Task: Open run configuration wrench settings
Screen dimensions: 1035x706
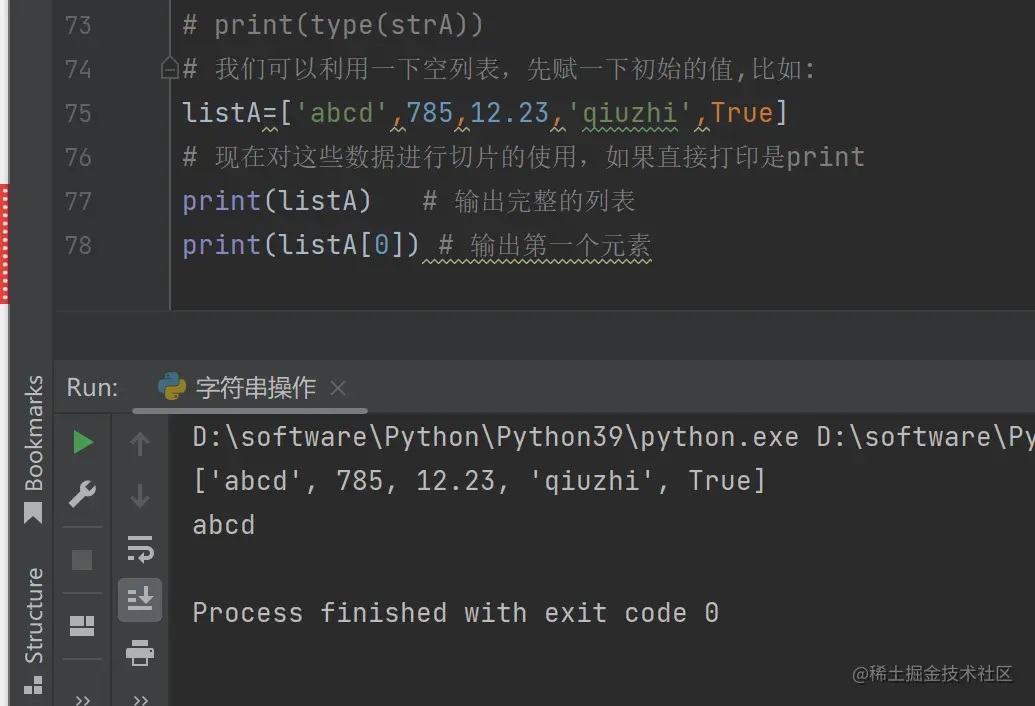Action: (82, 494)
